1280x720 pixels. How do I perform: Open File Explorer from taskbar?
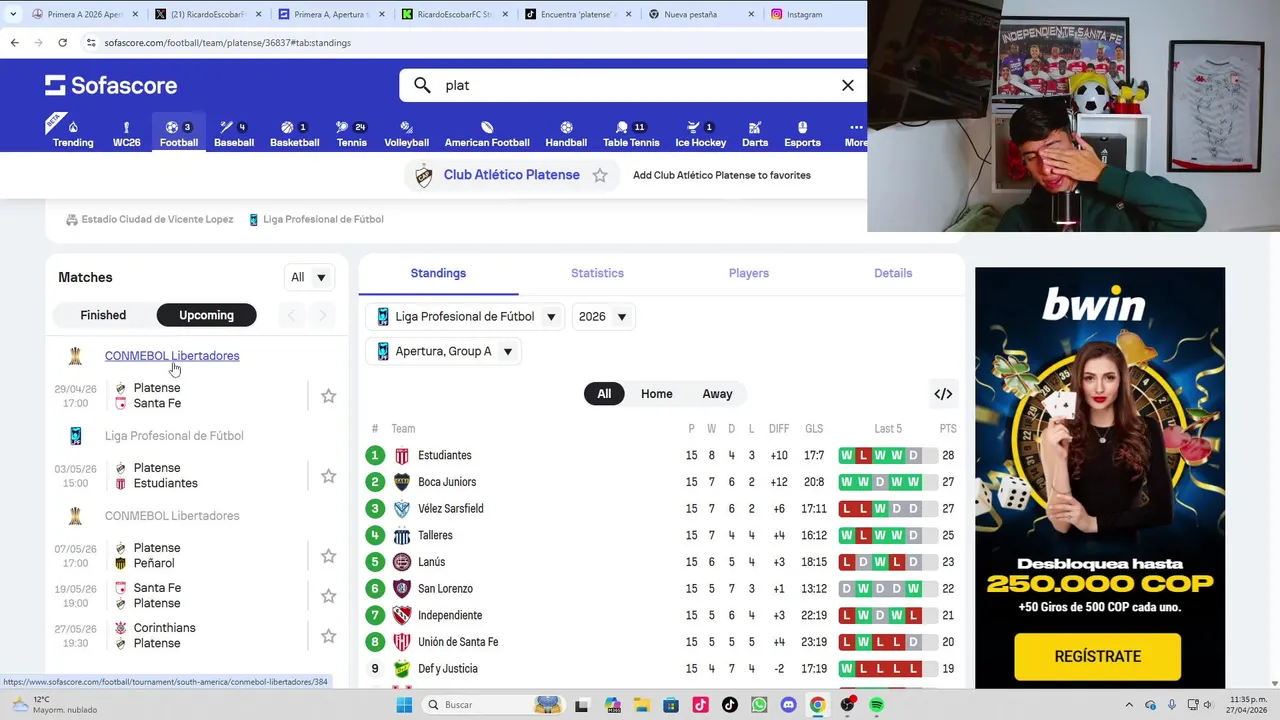[642, 705]
